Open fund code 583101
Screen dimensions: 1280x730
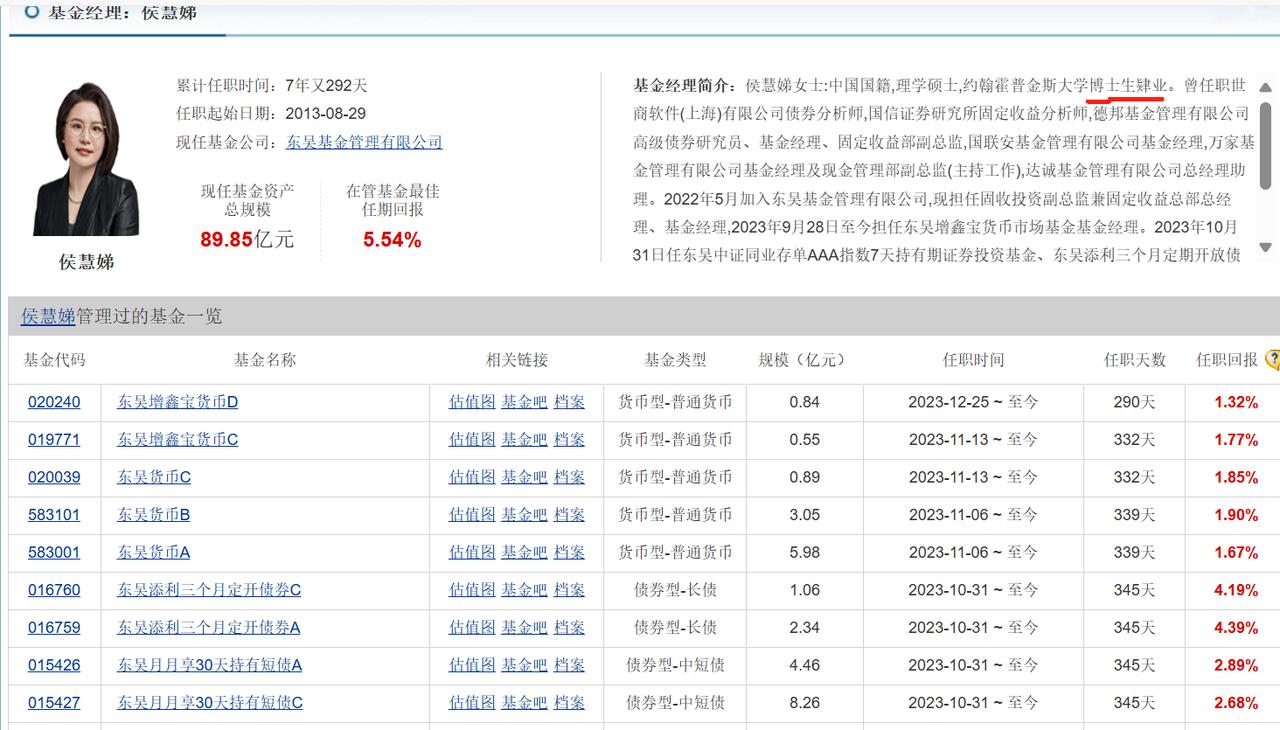pos(54,514)
